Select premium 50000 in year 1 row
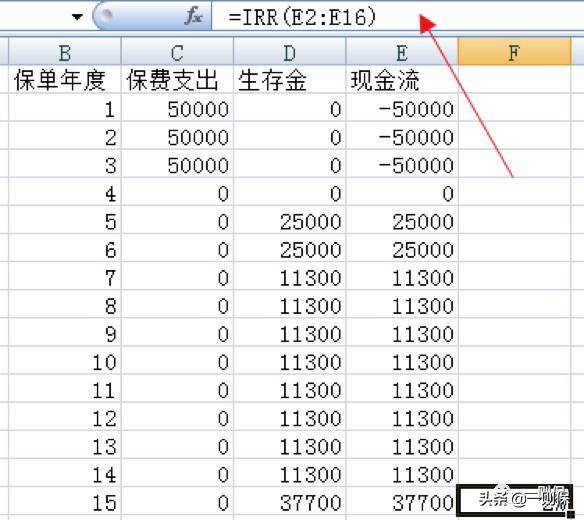This screenshot has width=584, height=520. coord(177,107)
